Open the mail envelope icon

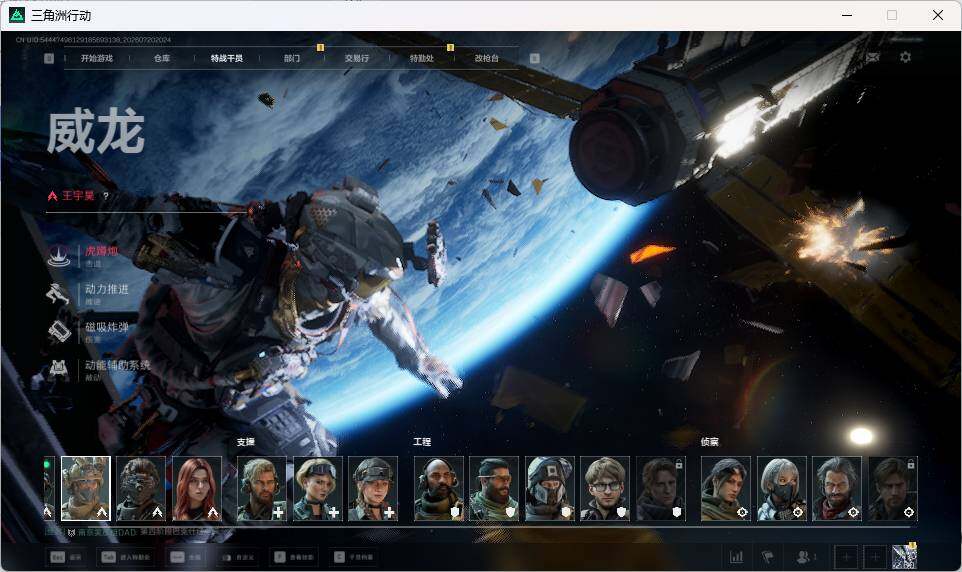[872, 57]
